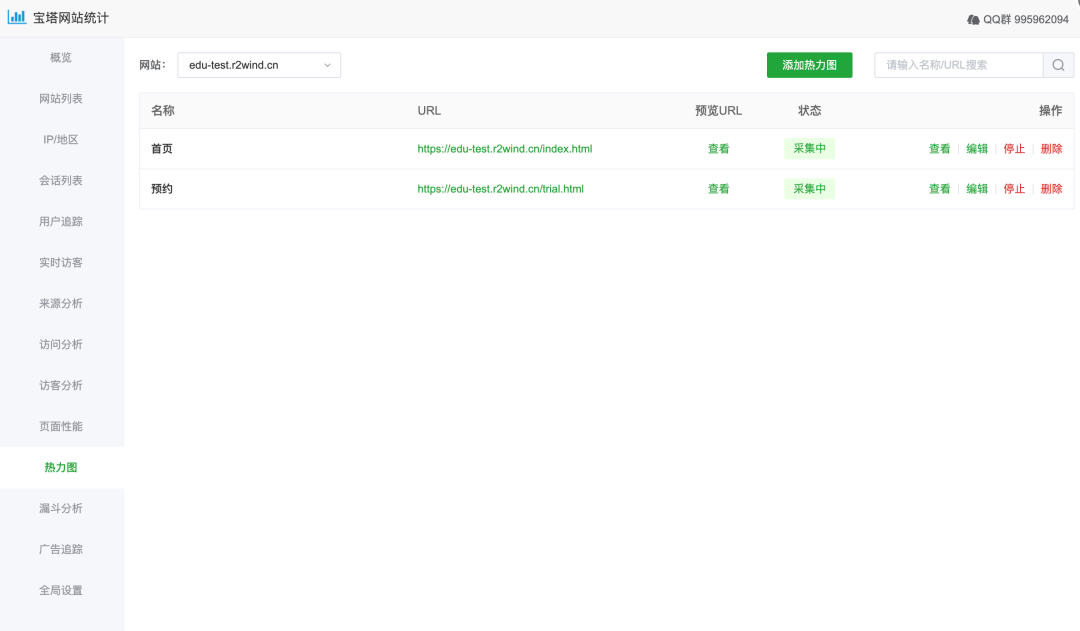Viewport: 1080px width, 631px height.
Task: Open 概览 in the sidebar
Action: point(61,58)
